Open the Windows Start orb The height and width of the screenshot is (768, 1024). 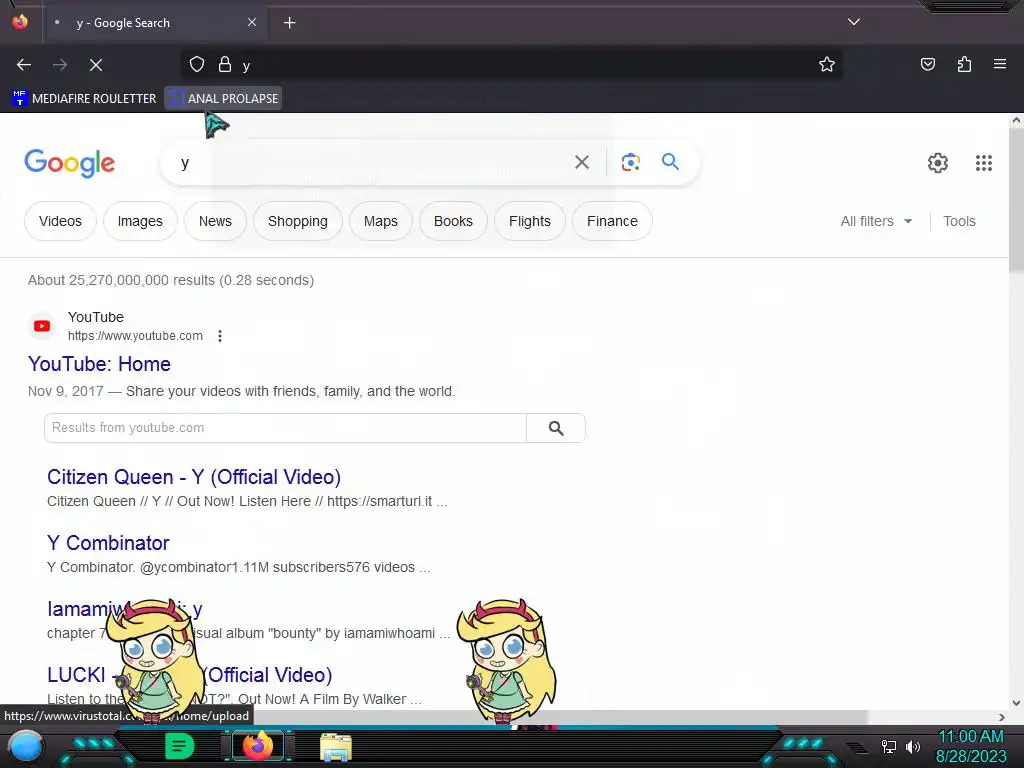tap(26, 747)
